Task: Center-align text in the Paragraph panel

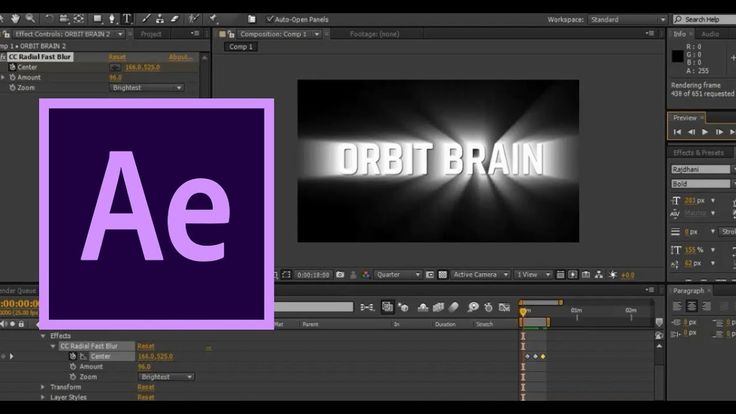Action: pos(691,307)
